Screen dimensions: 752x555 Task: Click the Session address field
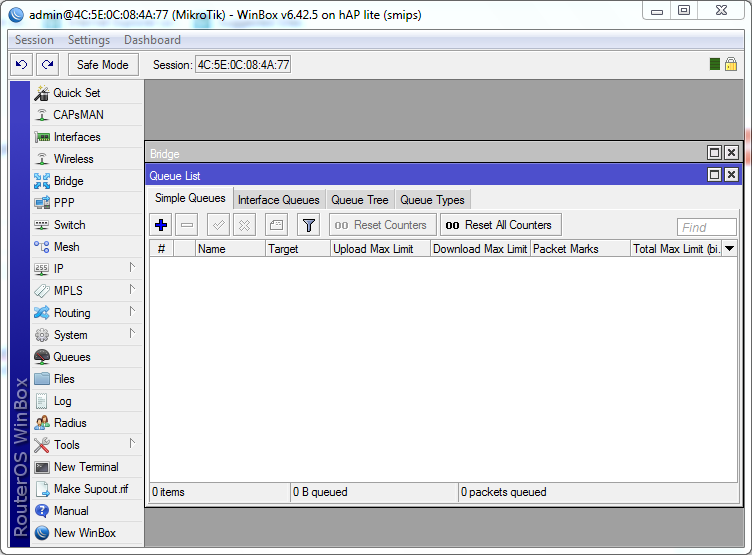(x=243, y=65)
